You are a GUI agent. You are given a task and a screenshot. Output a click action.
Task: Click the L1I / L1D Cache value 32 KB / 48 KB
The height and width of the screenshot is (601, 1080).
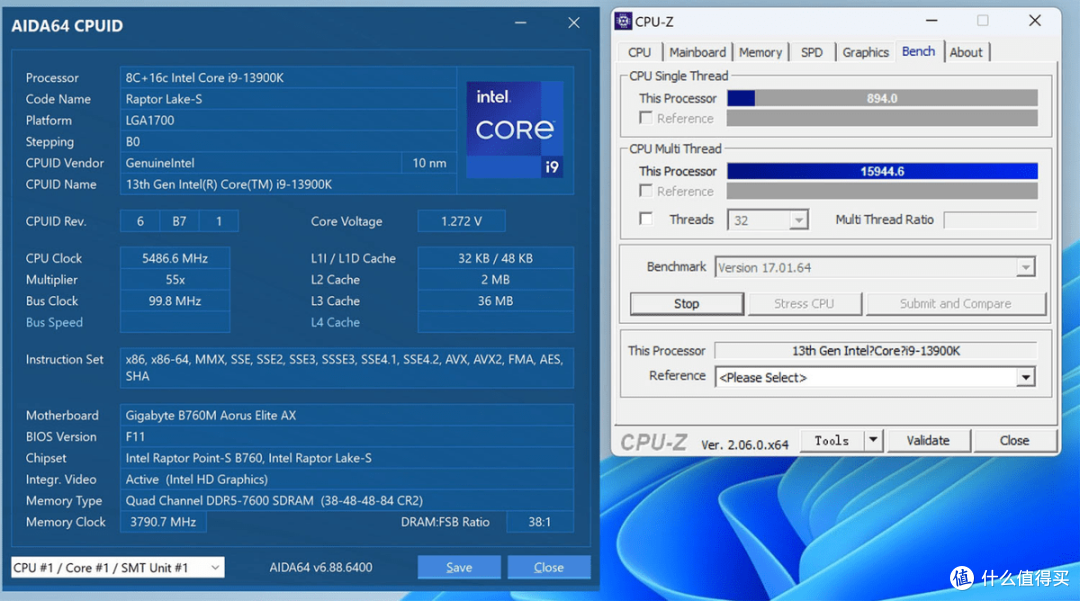click(x=495, y=258)
